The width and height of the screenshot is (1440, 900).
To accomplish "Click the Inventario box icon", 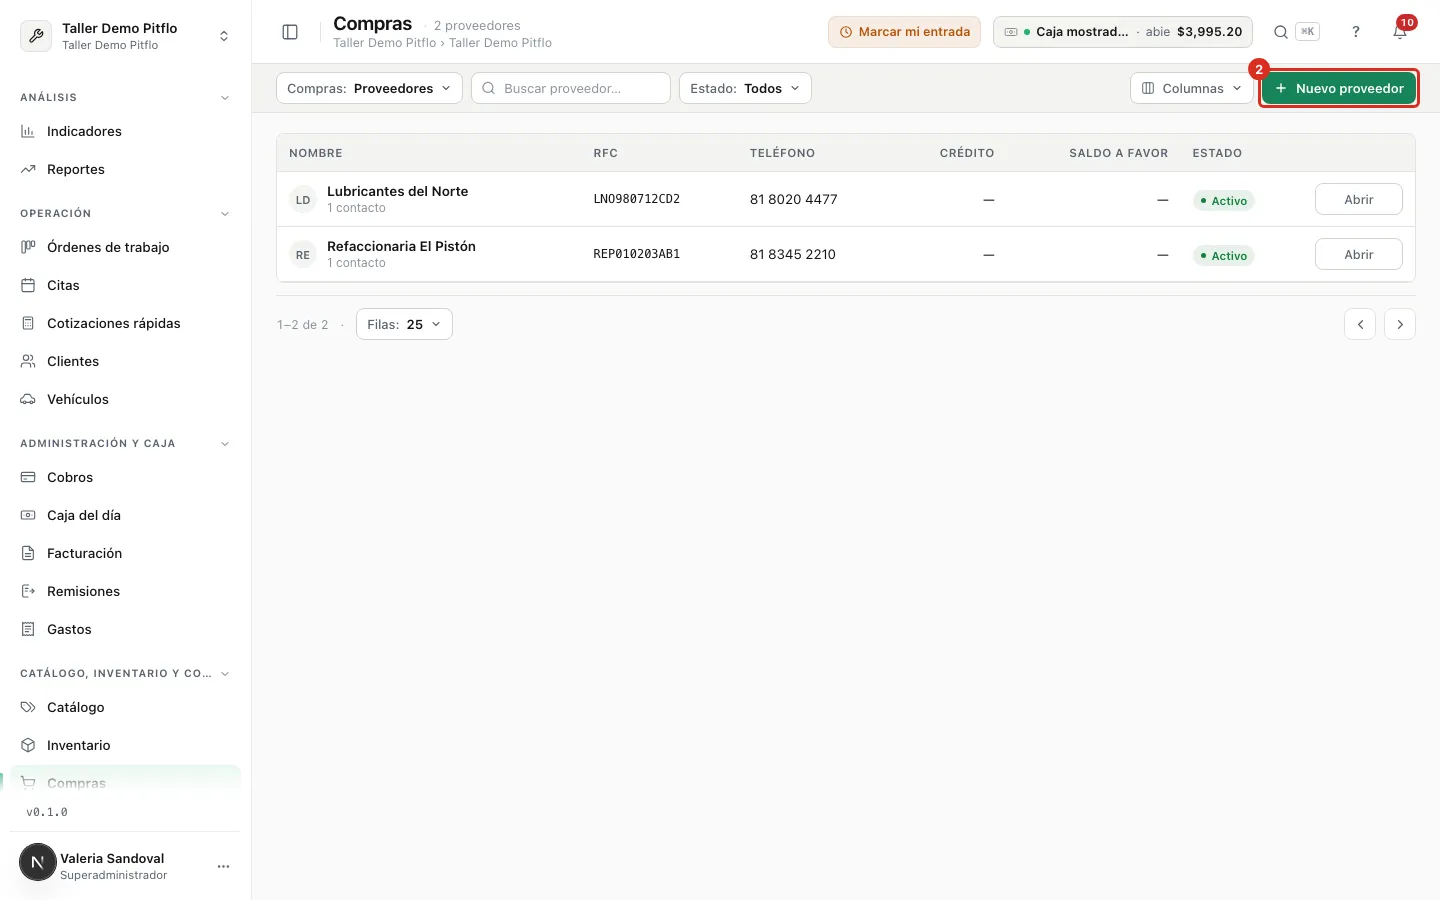I will (x=28, y=745).
